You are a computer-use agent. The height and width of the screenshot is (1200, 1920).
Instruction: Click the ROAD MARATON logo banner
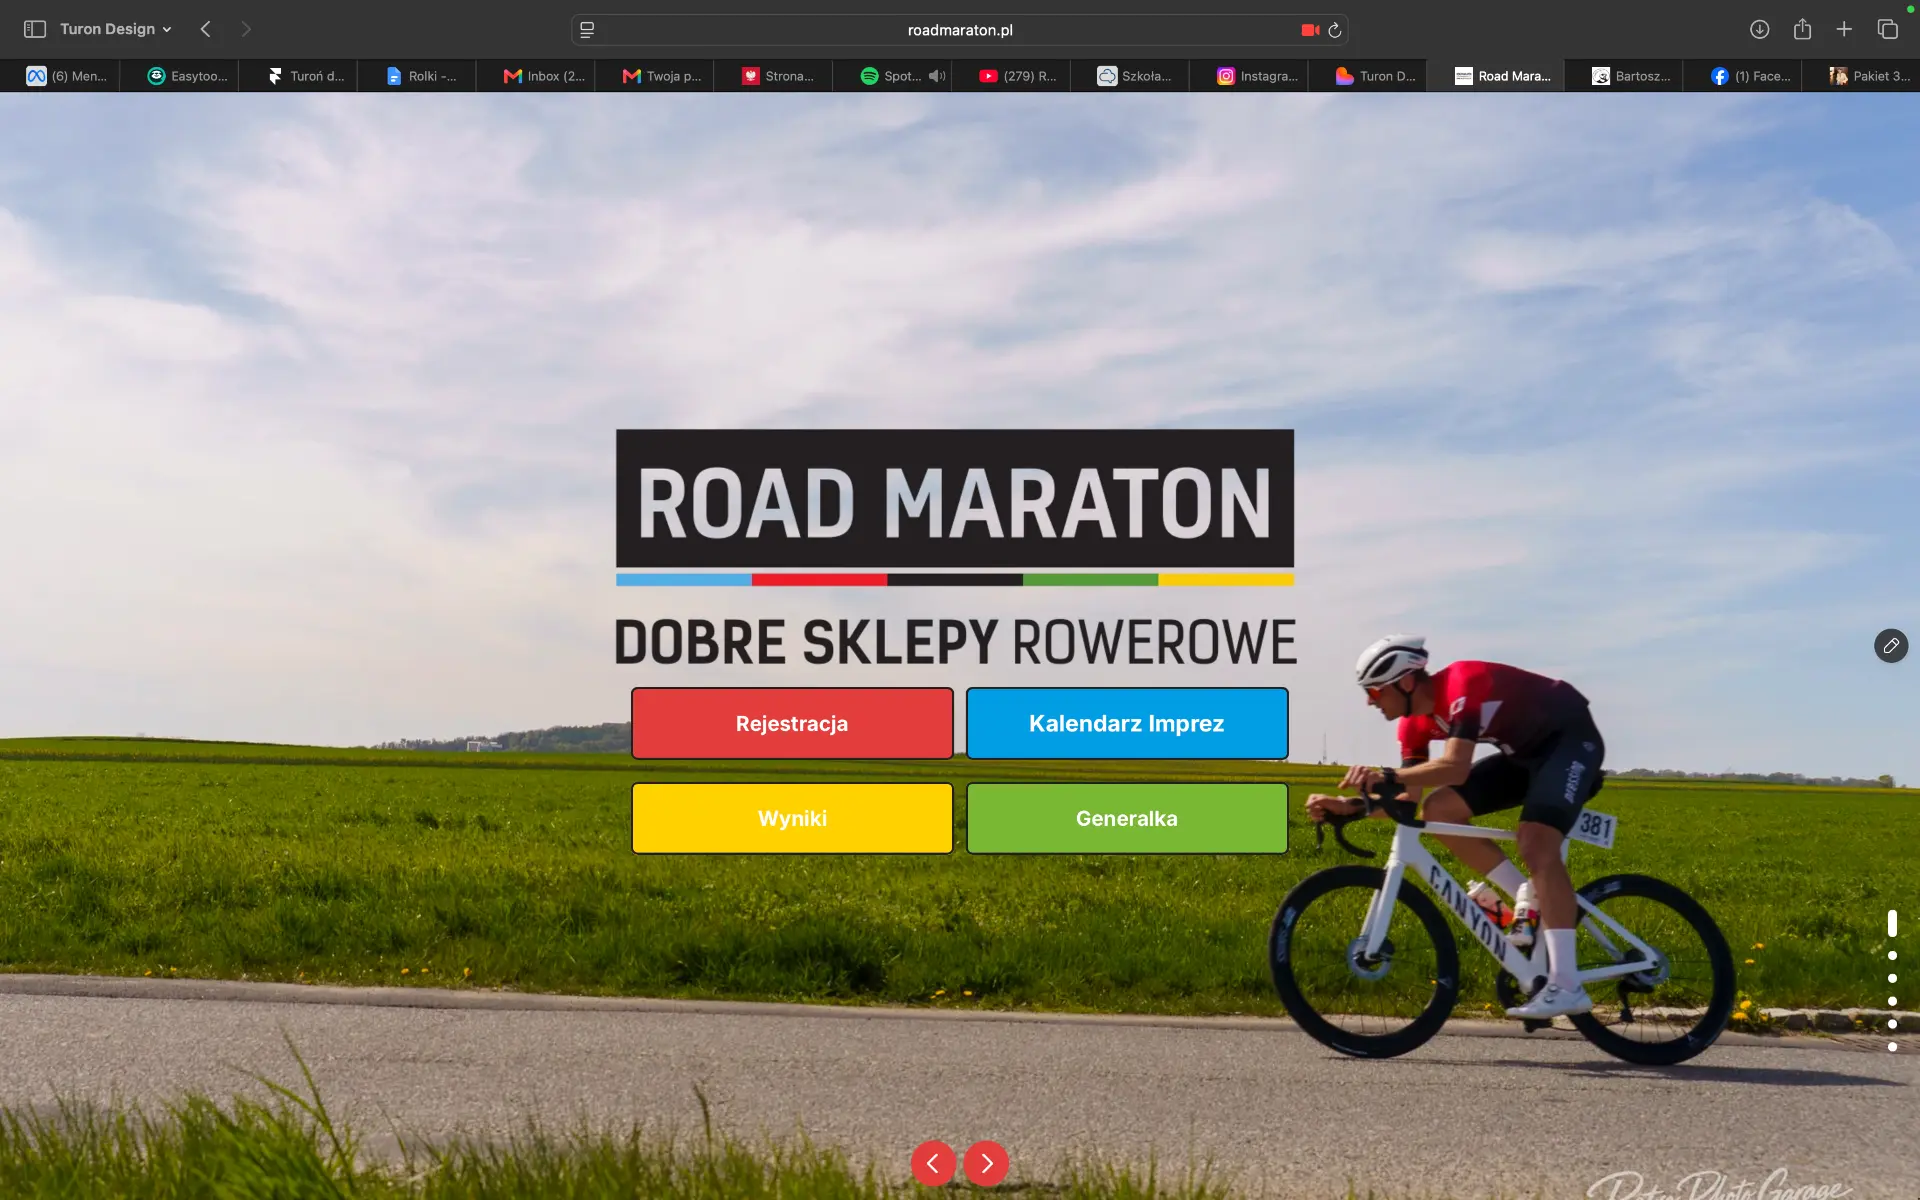[x=955, y=500]
